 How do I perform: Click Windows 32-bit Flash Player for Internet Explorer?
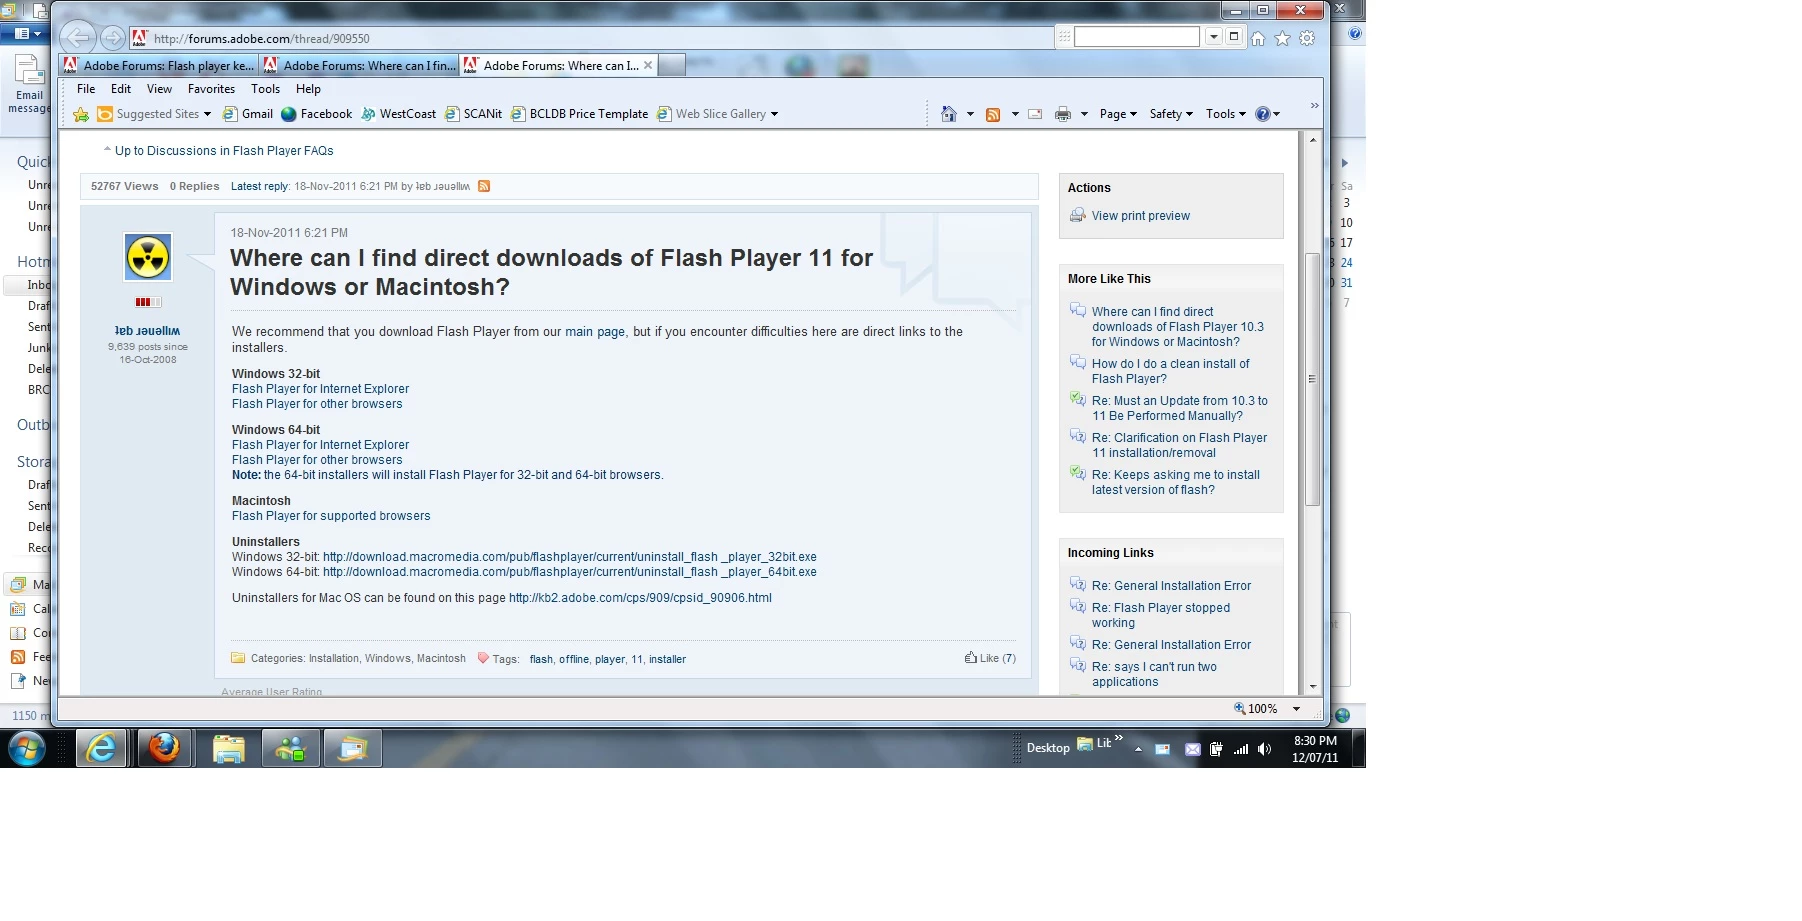[x=320, y=389]
